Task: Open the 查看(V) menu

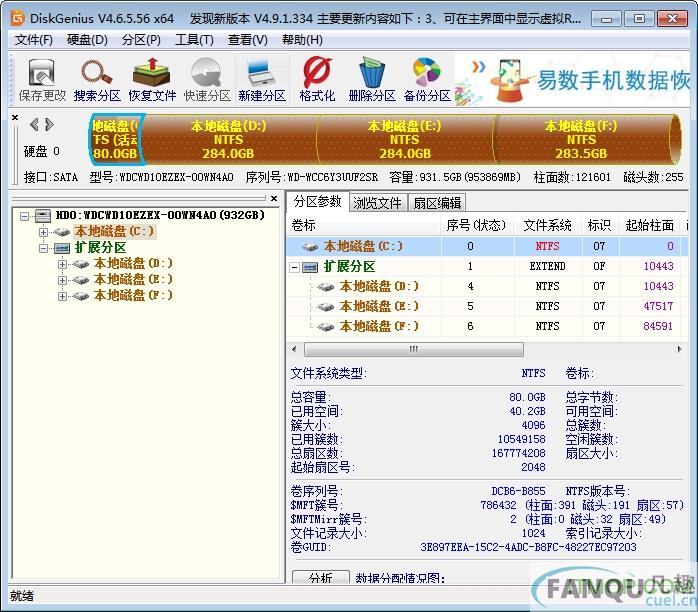Action: pyautogui.click(x=248, y=40)
